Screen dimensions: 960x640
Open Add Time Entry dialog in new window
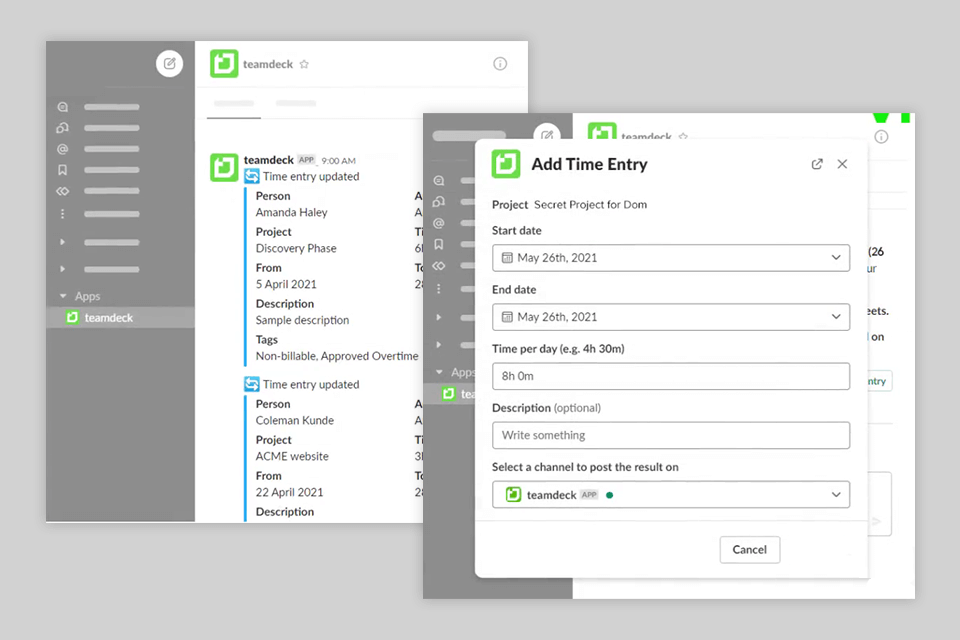(x=817, y=164)
